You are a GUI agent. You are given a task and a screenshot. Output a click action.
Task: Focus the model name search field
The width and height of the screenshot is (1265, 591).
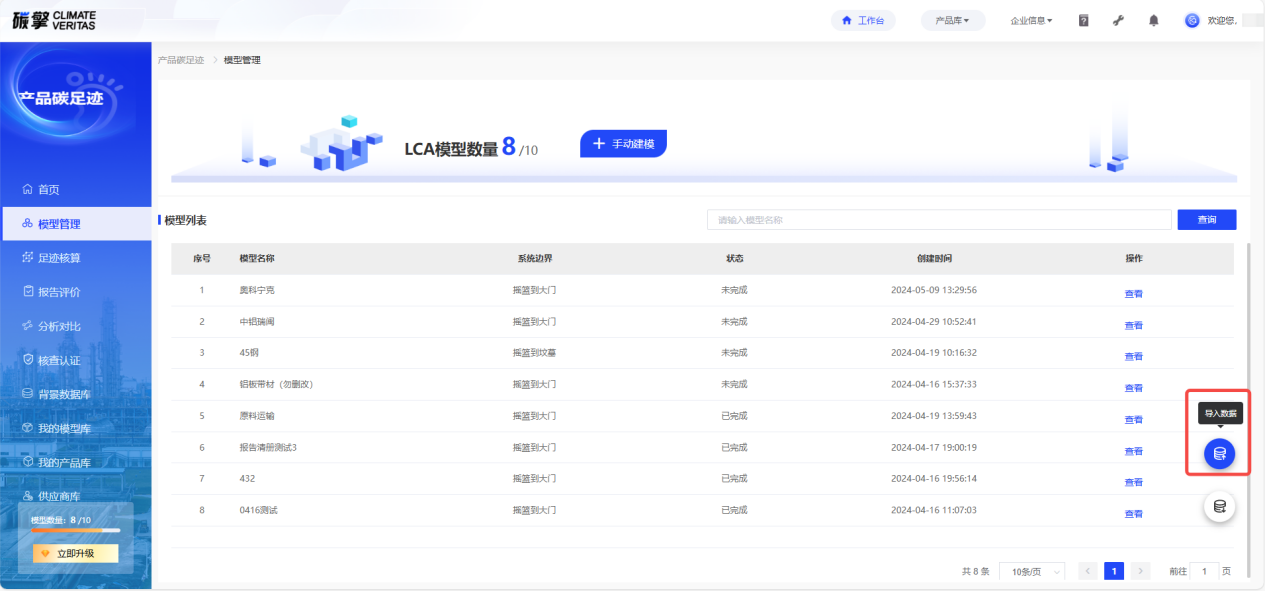pos(938,220)
